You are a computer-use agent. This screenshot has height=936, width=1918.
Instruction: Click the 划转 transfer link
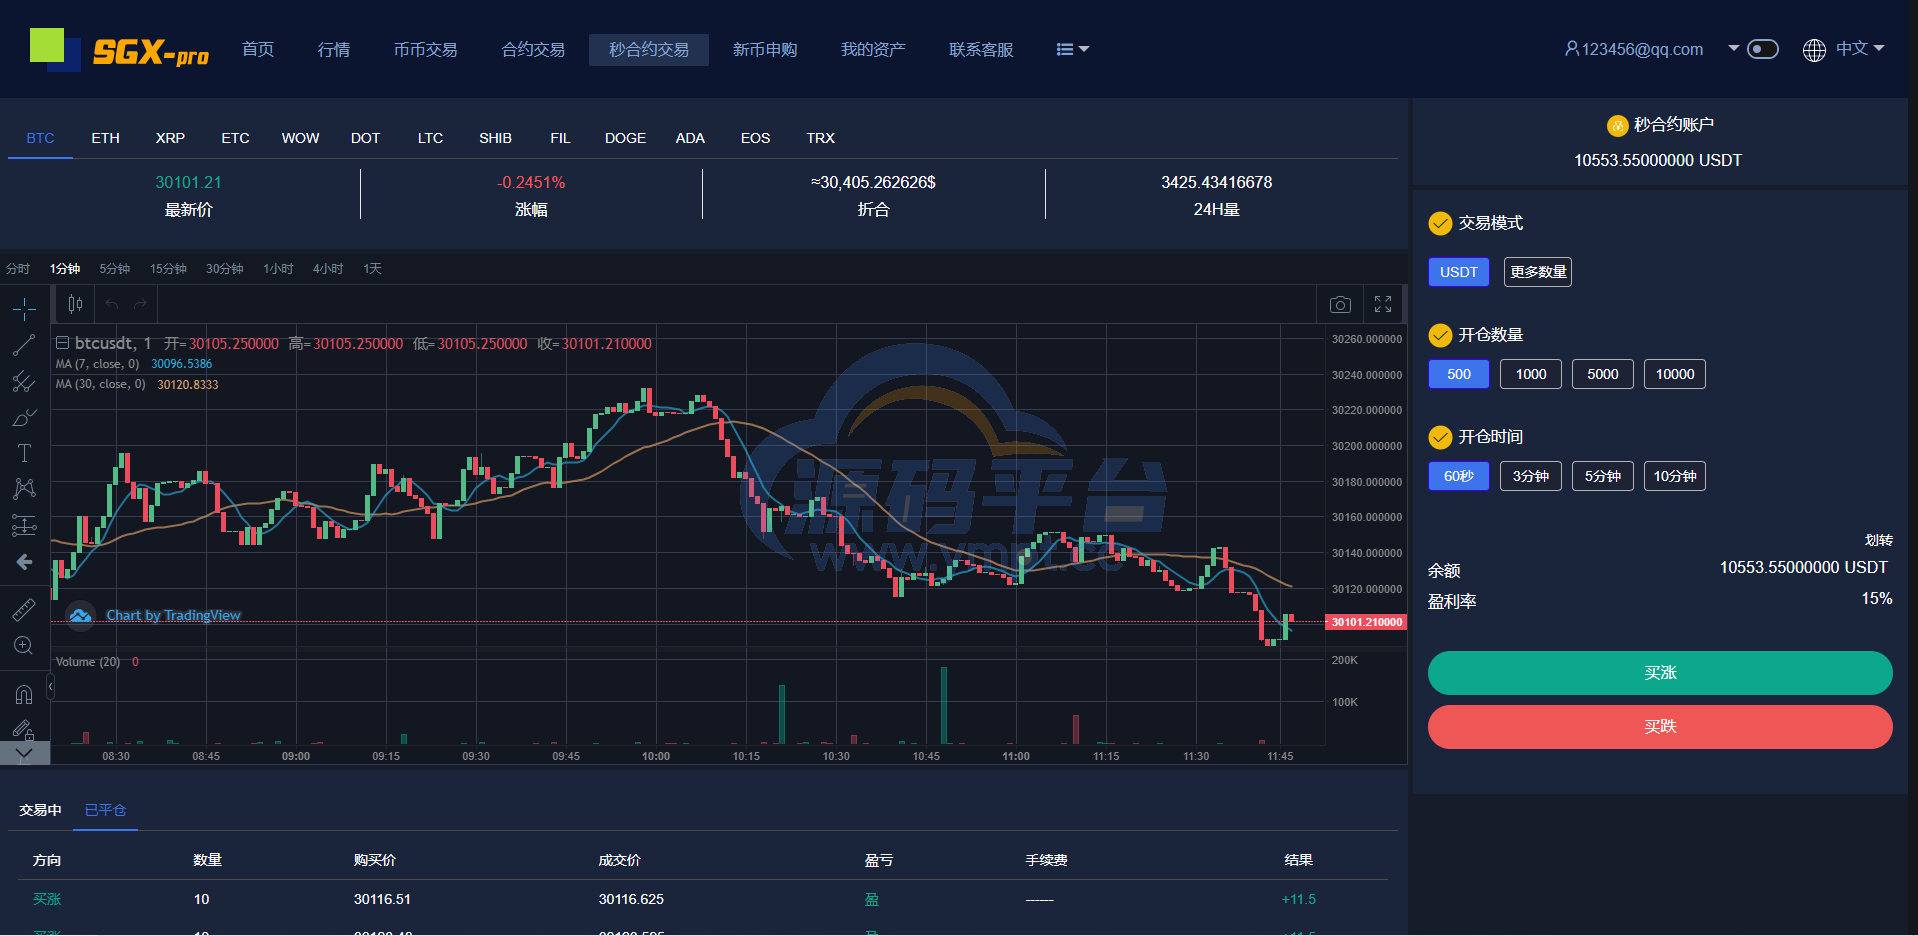click(x=1879, y=540)
